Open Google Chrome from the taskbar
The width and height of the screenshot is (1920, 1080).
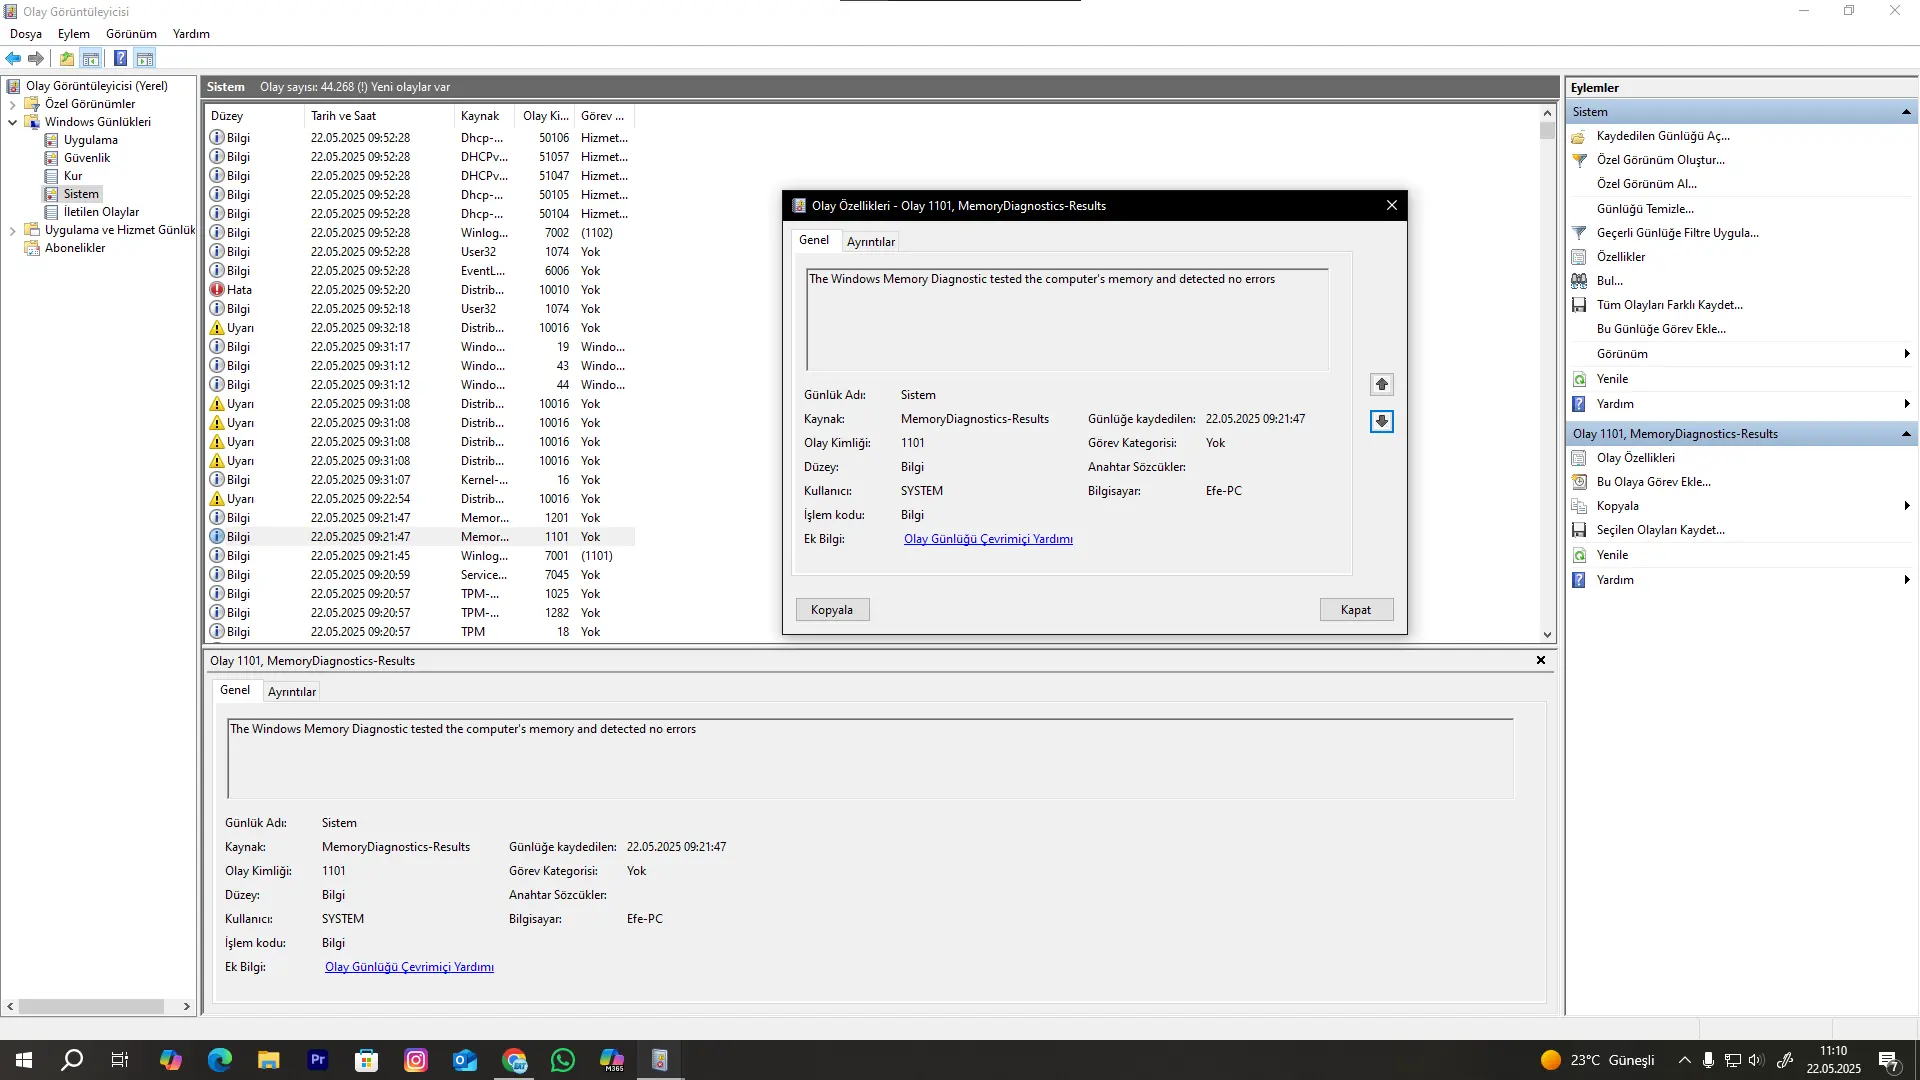coord(514,1060)
